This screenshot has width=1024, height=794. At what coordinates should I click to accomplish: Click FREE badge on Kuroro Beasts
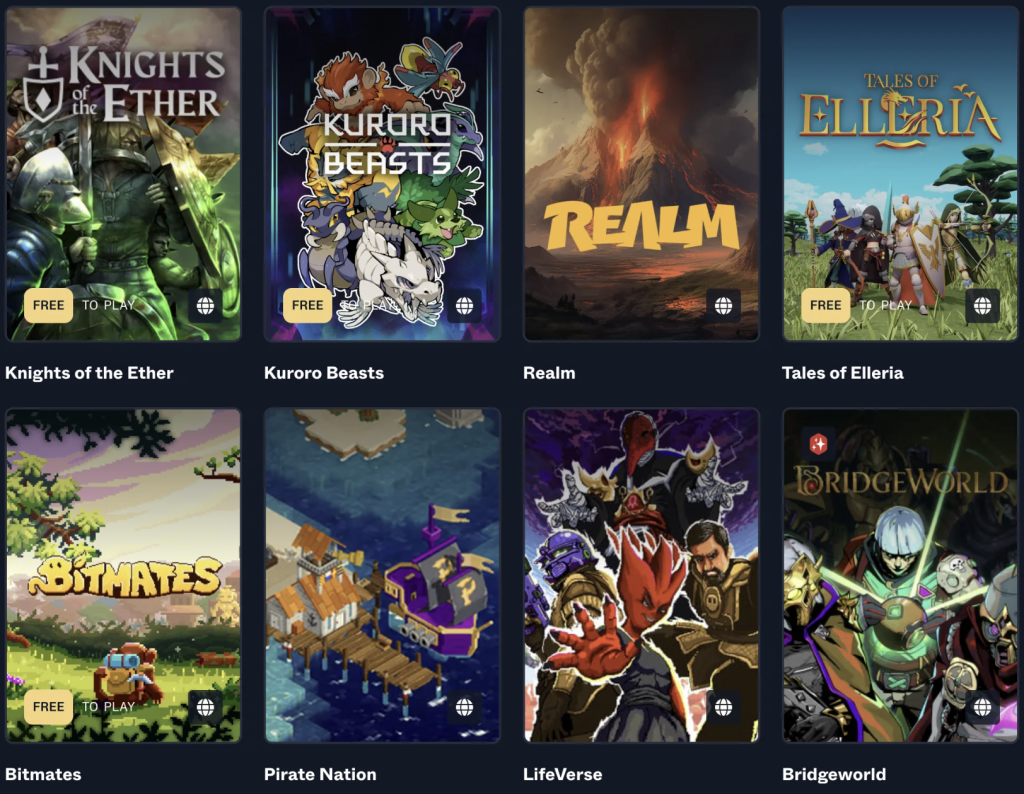click(308, 306)
